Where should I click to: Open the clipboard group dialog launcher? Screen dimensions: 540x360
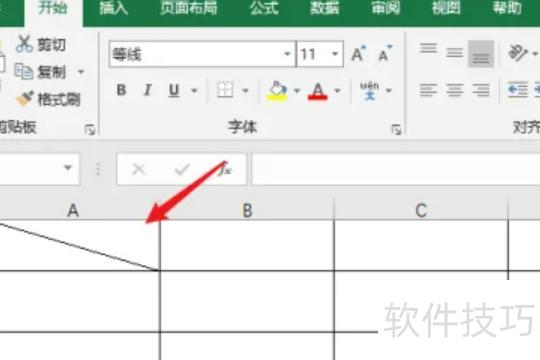90,130
